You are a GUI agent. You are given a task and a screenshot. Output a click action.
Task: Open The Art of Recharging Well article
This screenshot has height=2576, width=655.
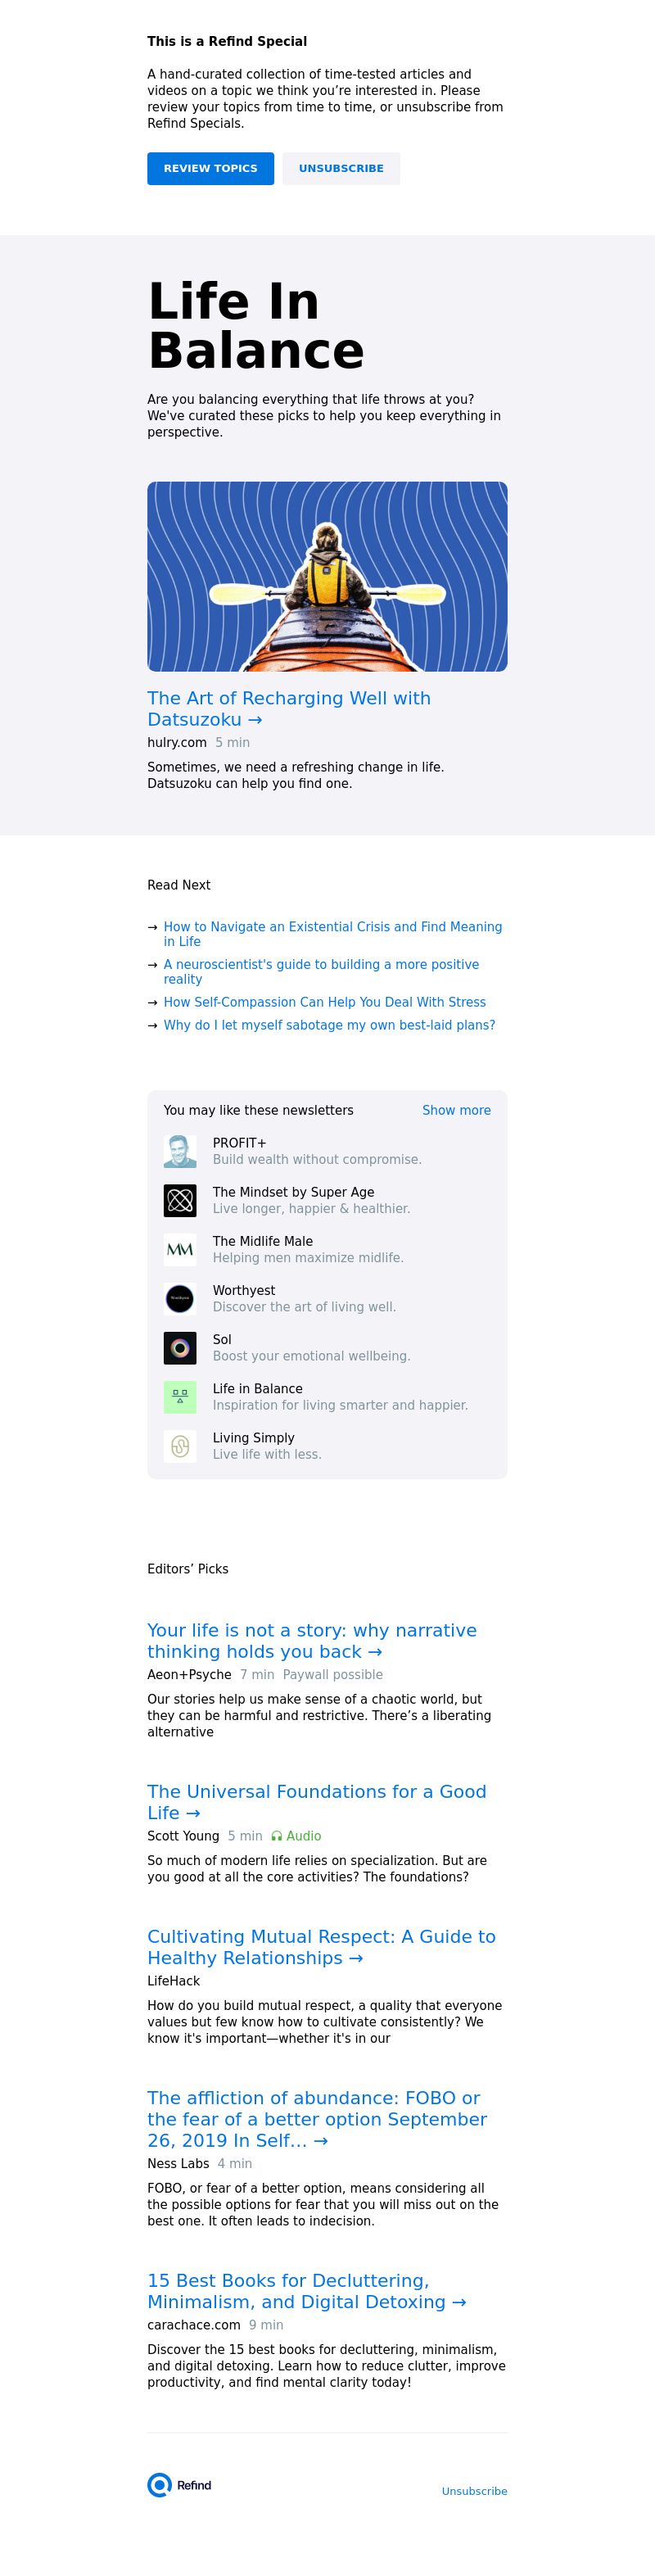click(x=289, y=708)
